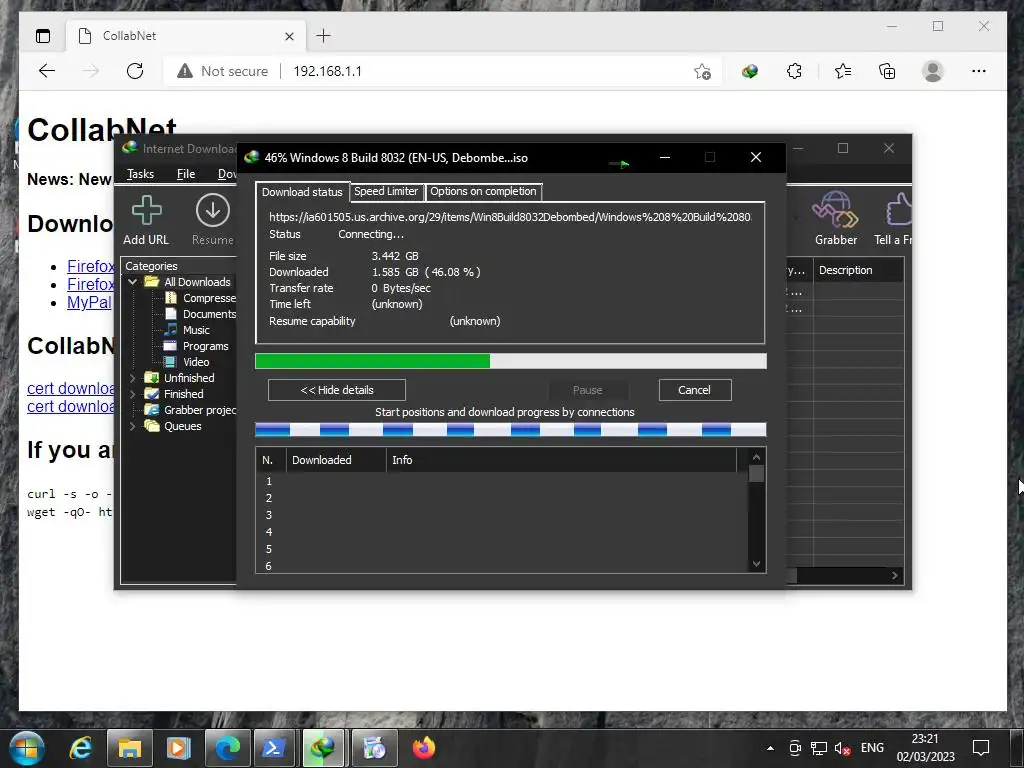This screenshot has height=768, width=1024.
Task: Click the MyPal download link
Action: (x=89, y=302)
